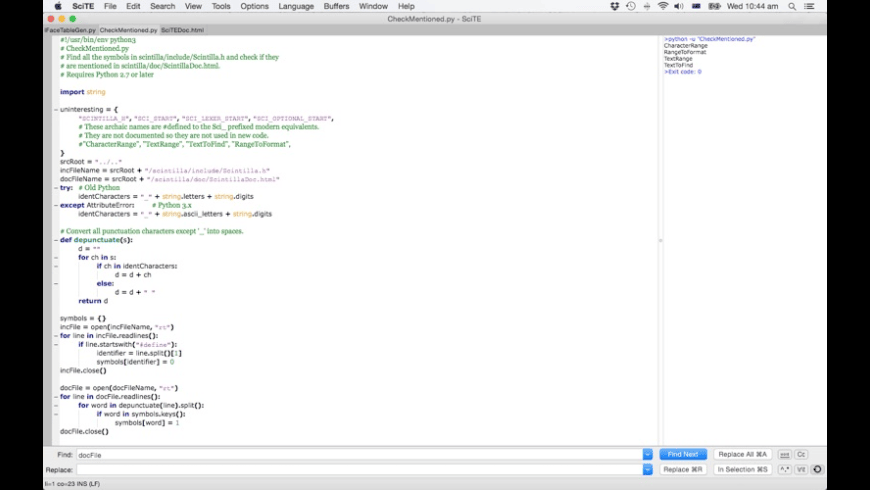Click 'CharacterRange' line in output pane
Screen dimensions: 870x490
tap(685, 46)
